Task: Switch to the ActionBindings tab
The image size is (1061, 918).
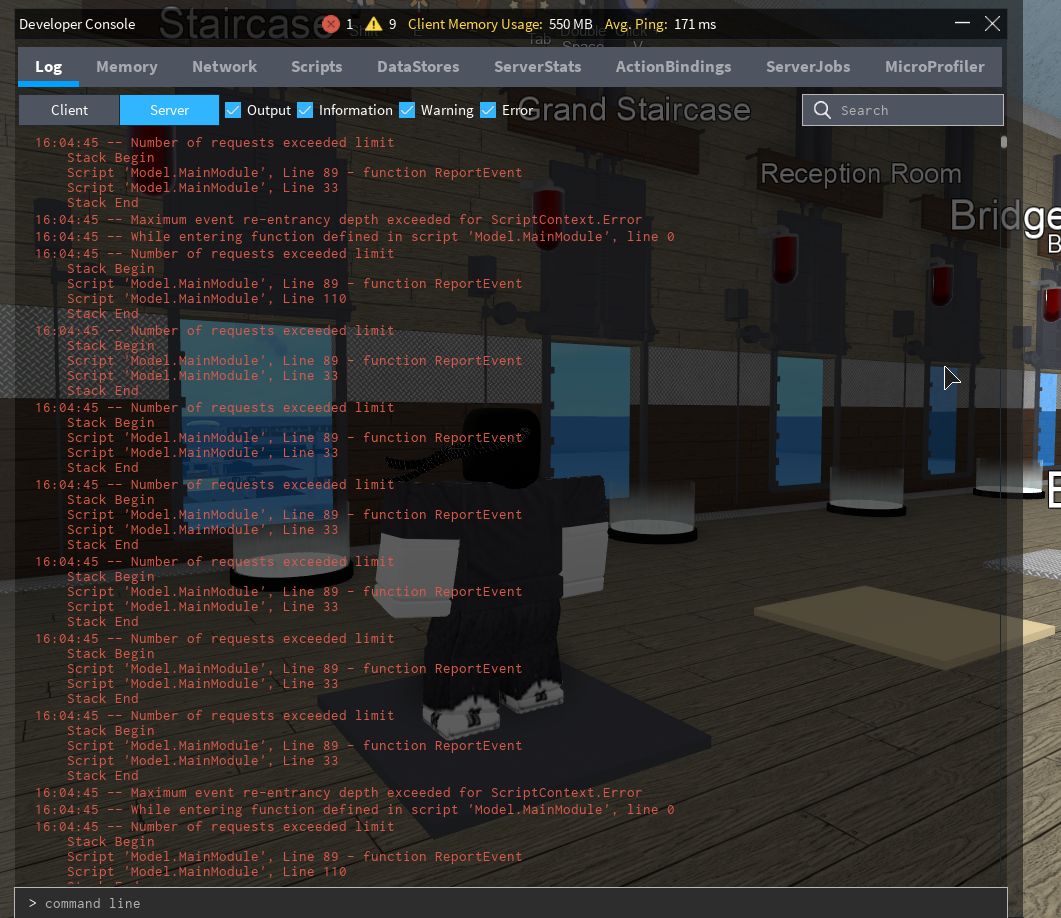Action: click(x=673, y=67)
